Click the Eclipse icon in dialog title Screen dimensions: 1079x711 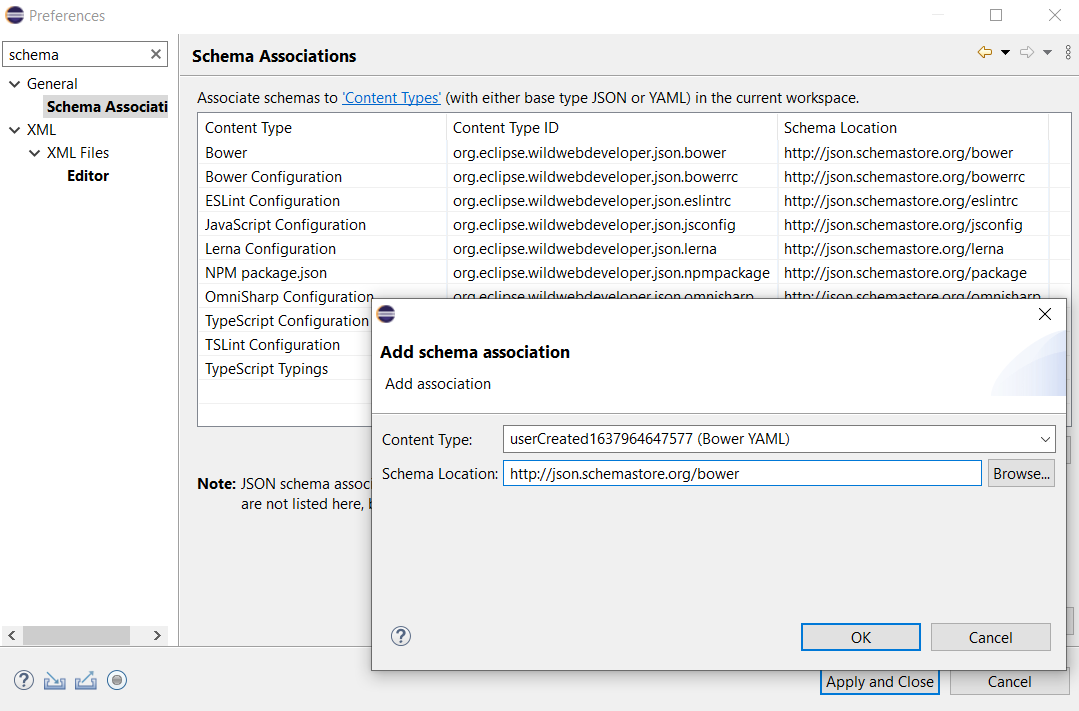point(386,314)
